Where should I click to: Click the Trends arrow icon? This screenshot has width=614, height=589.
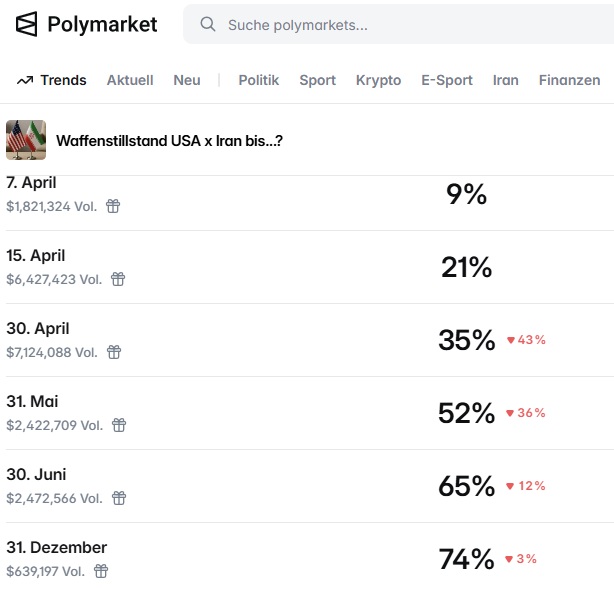click(x=25, y=80)
